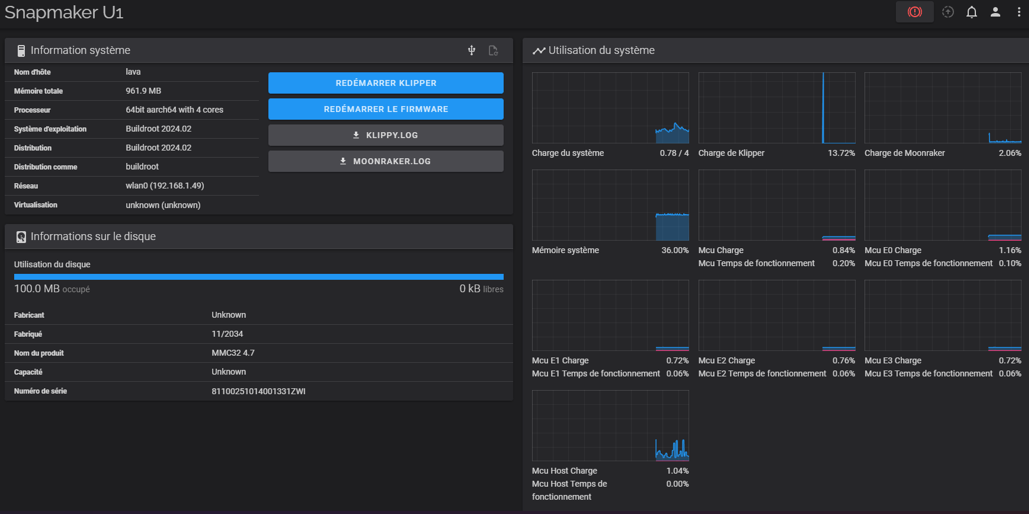Click the Charge de Klipper graph
The image size is (1029, 514).
point(776,108)
